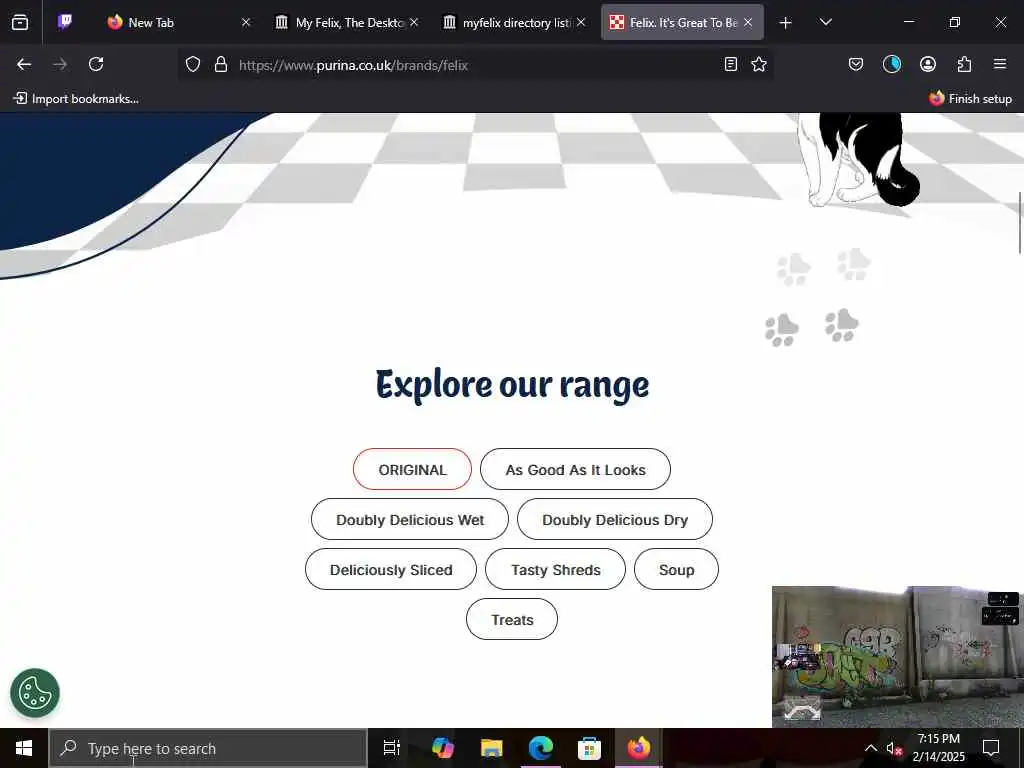Open the Windows Start menu

tap(24, 748)
